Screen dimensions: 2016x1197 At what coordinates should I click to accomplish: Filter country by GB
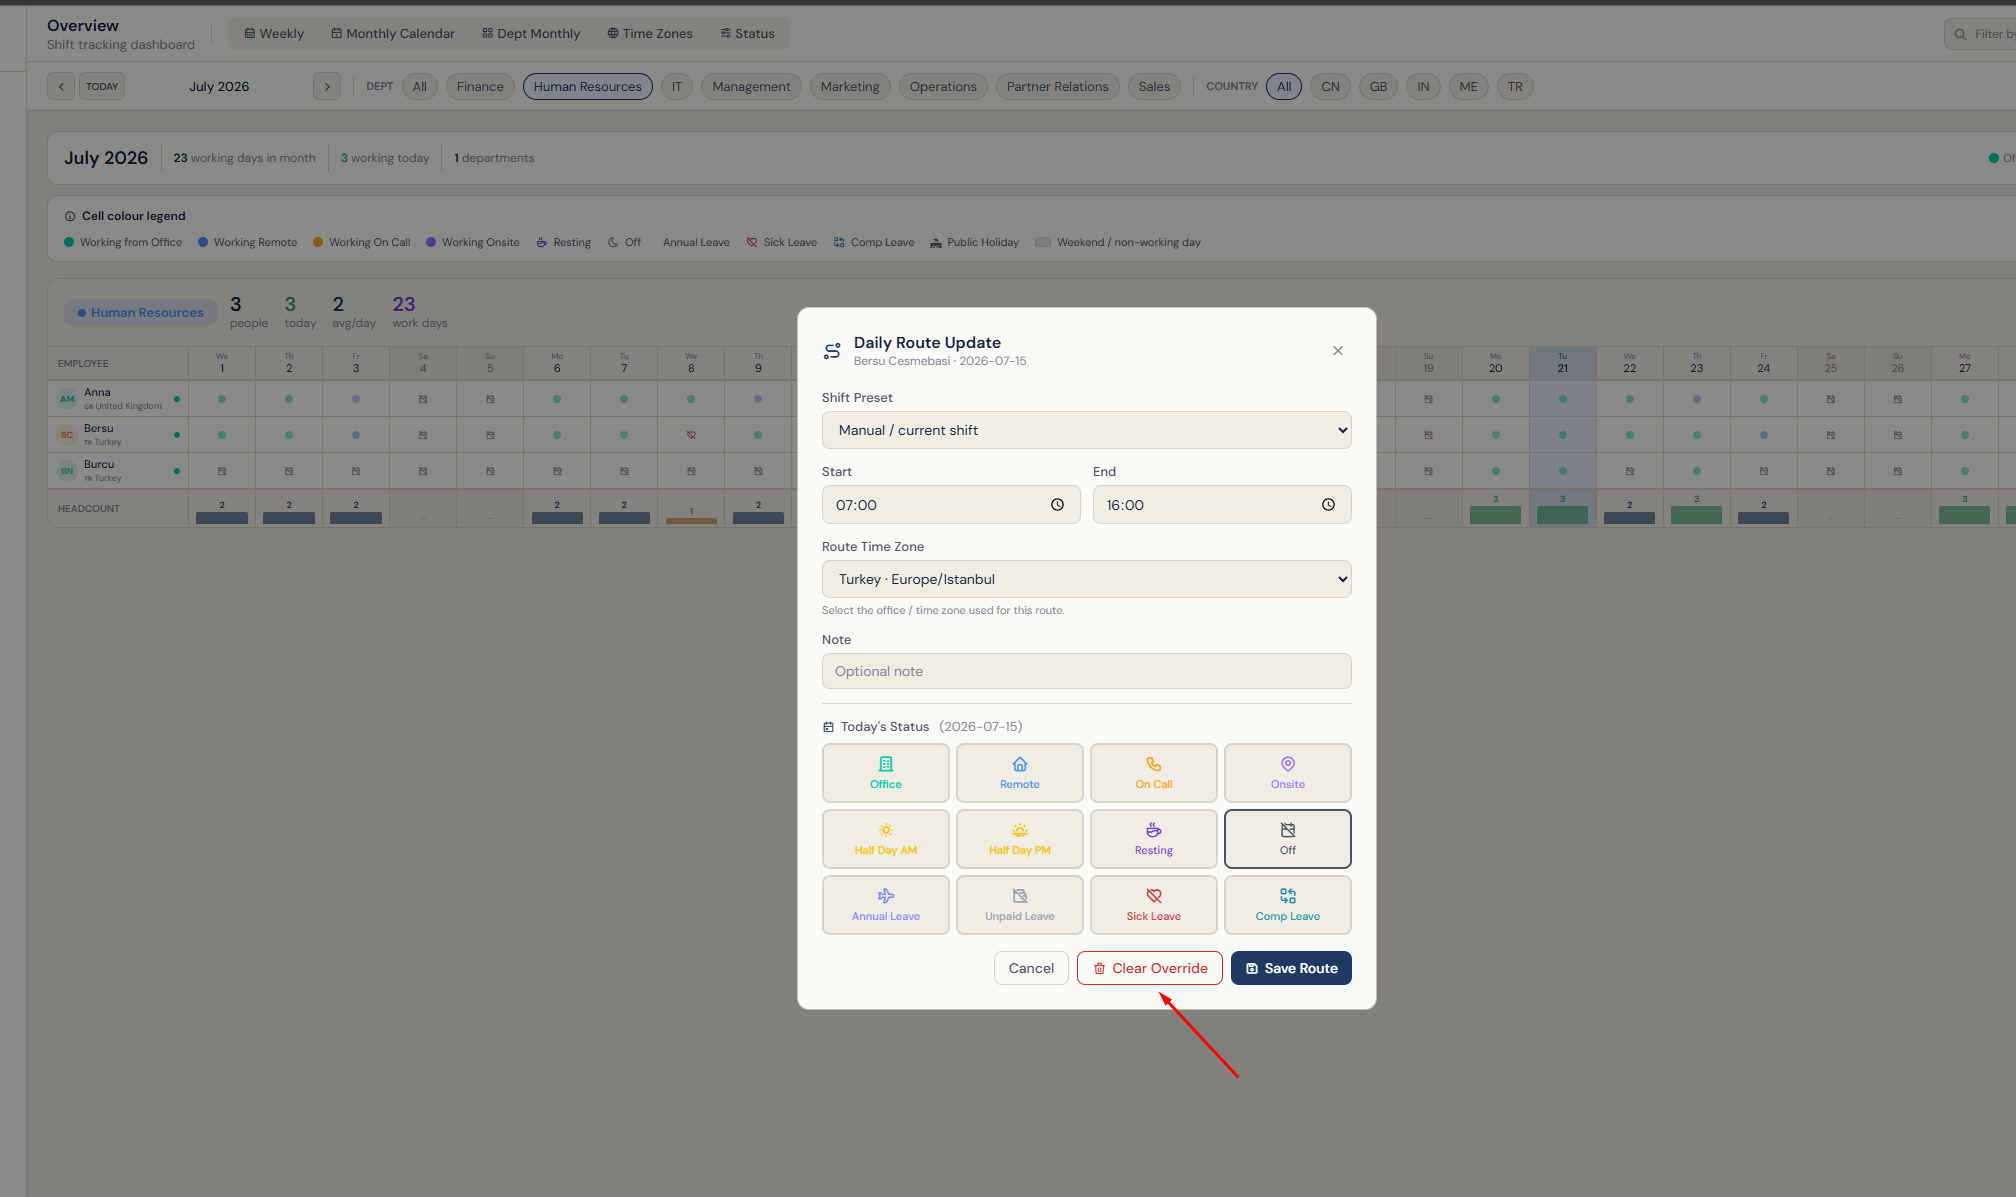(x=1378, y=86)
